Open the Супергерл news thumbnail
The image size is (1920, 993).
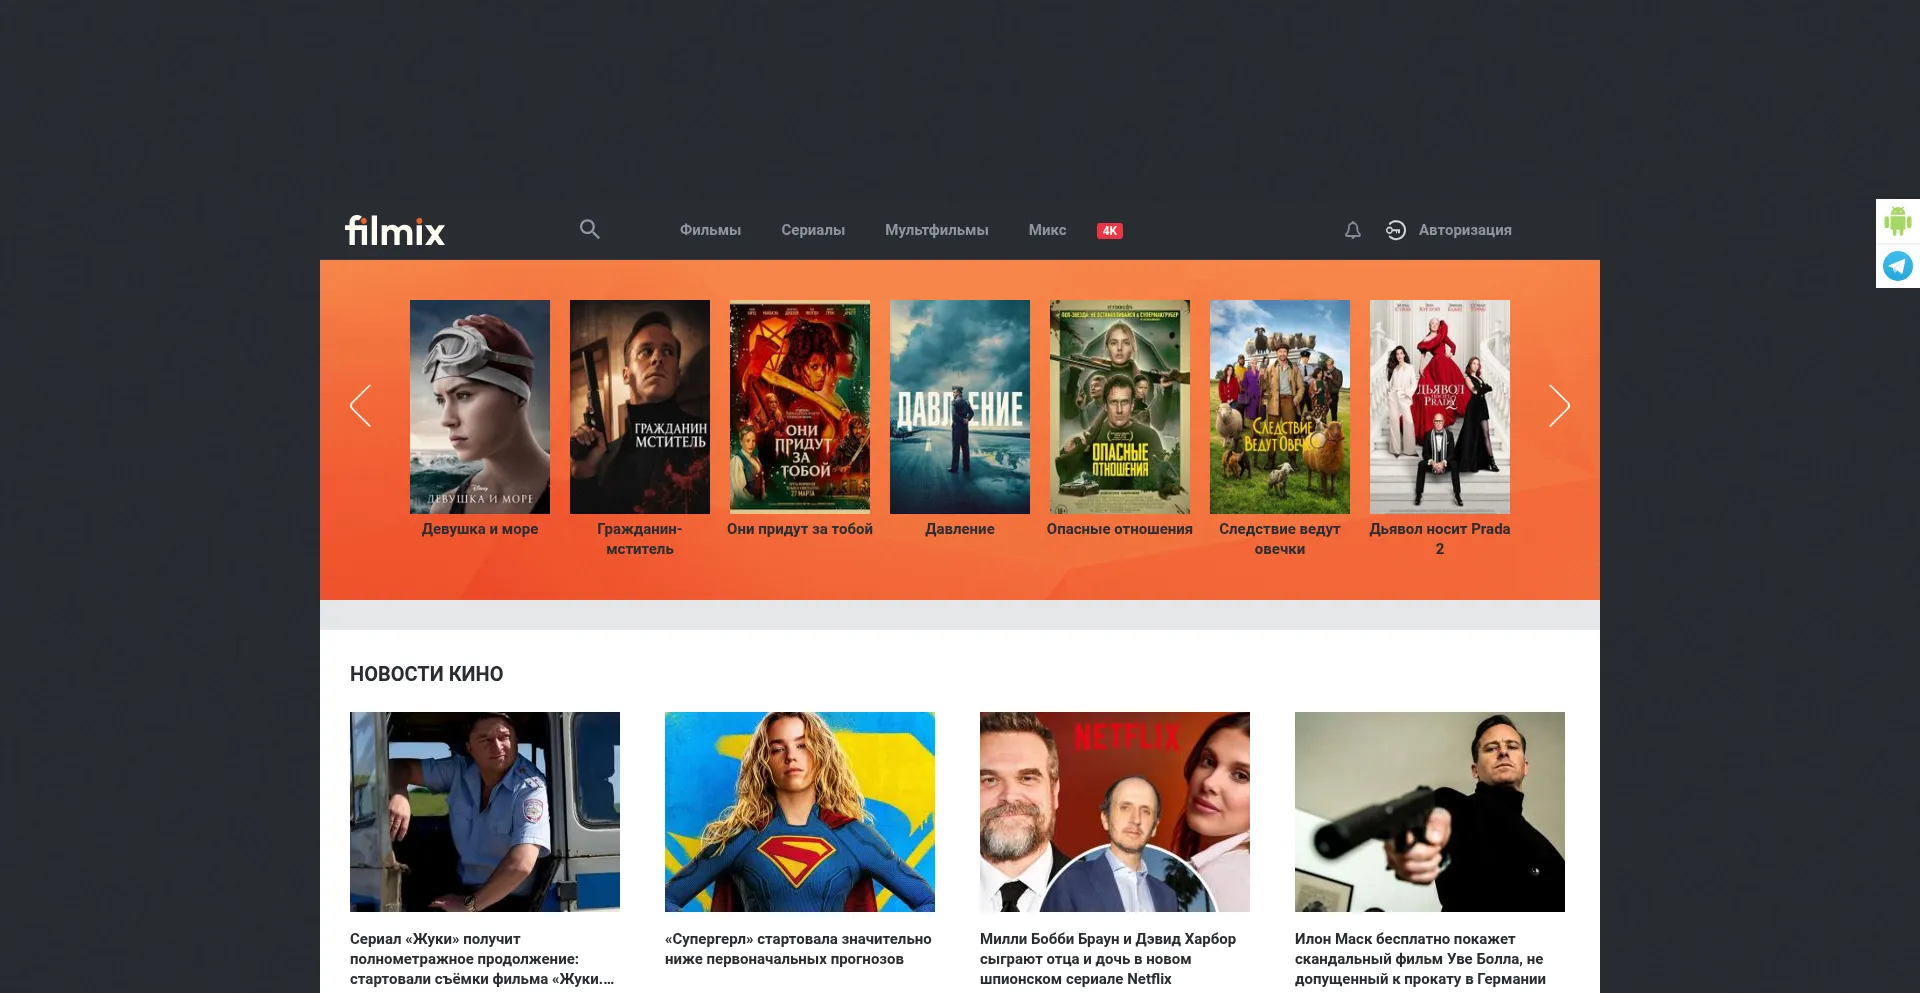[800, 812]
